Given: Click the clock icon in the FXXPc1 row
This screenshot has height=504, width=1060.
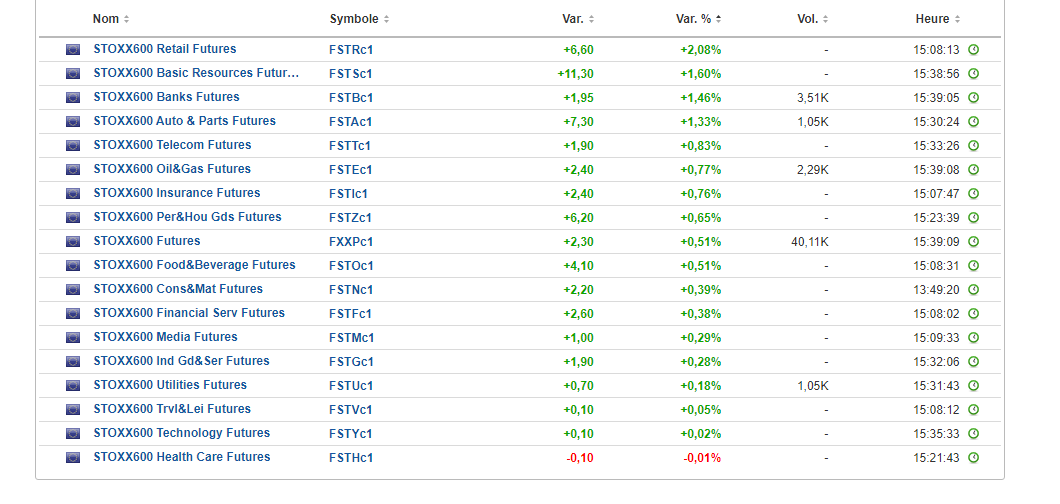Looking at the screenshot, I should pos(973,241).
